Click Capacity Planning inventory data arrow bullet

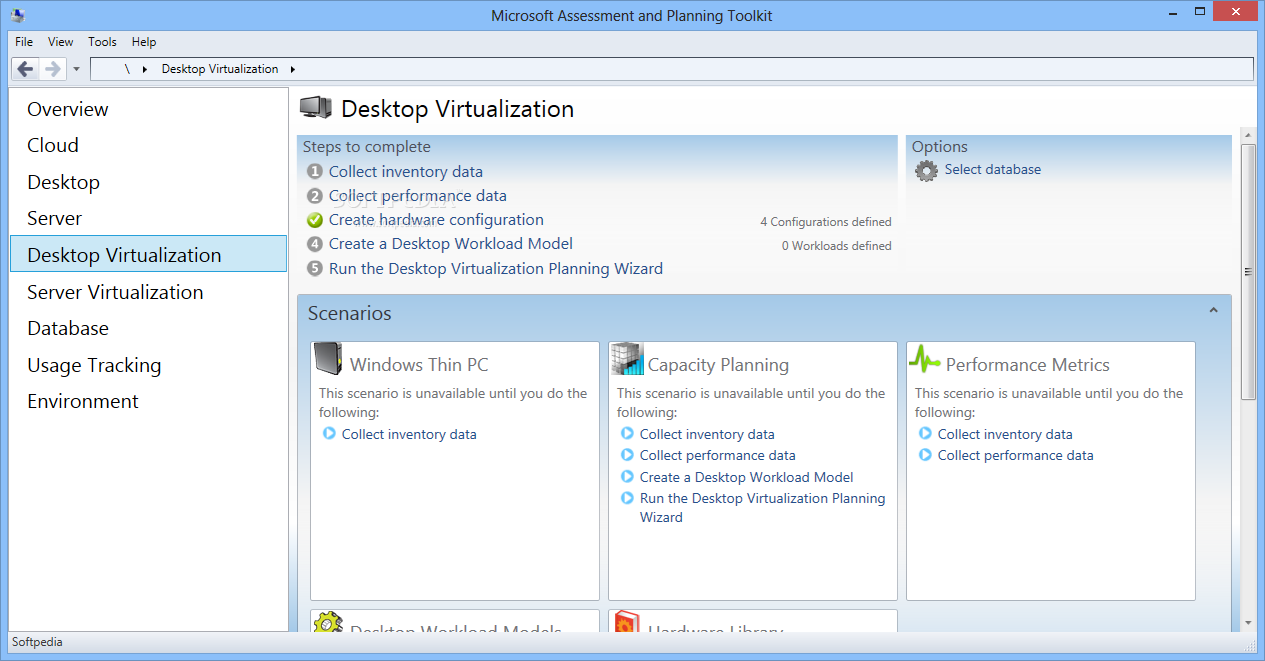[627, 434]
